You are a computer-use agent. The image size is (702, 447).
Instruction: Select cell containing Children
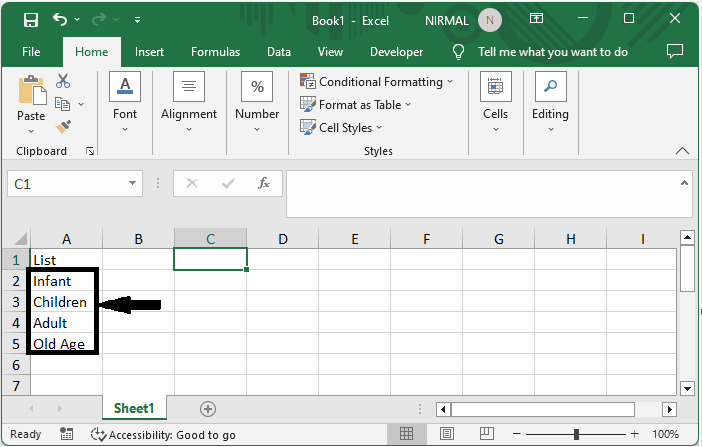66,302
